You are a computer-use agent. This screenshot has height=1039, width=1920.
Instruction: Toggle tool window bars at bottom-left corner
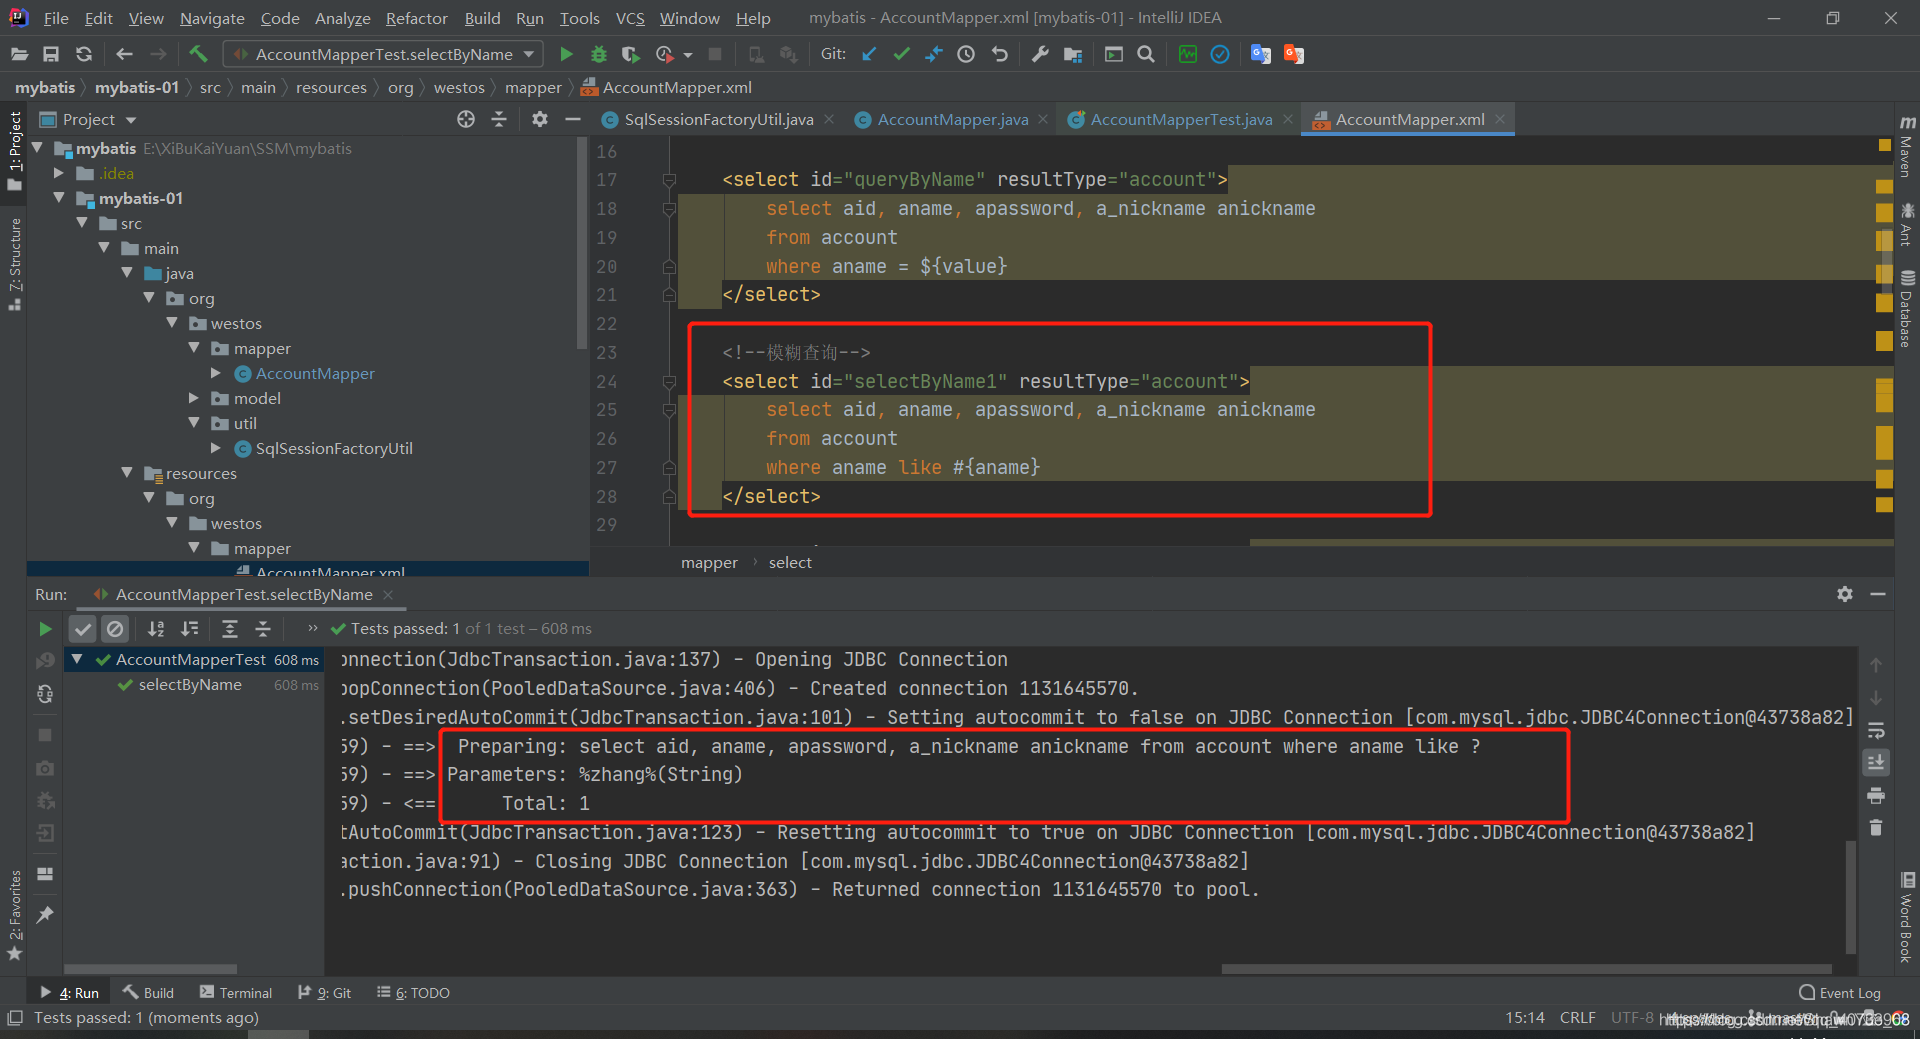pos(15,1018)
